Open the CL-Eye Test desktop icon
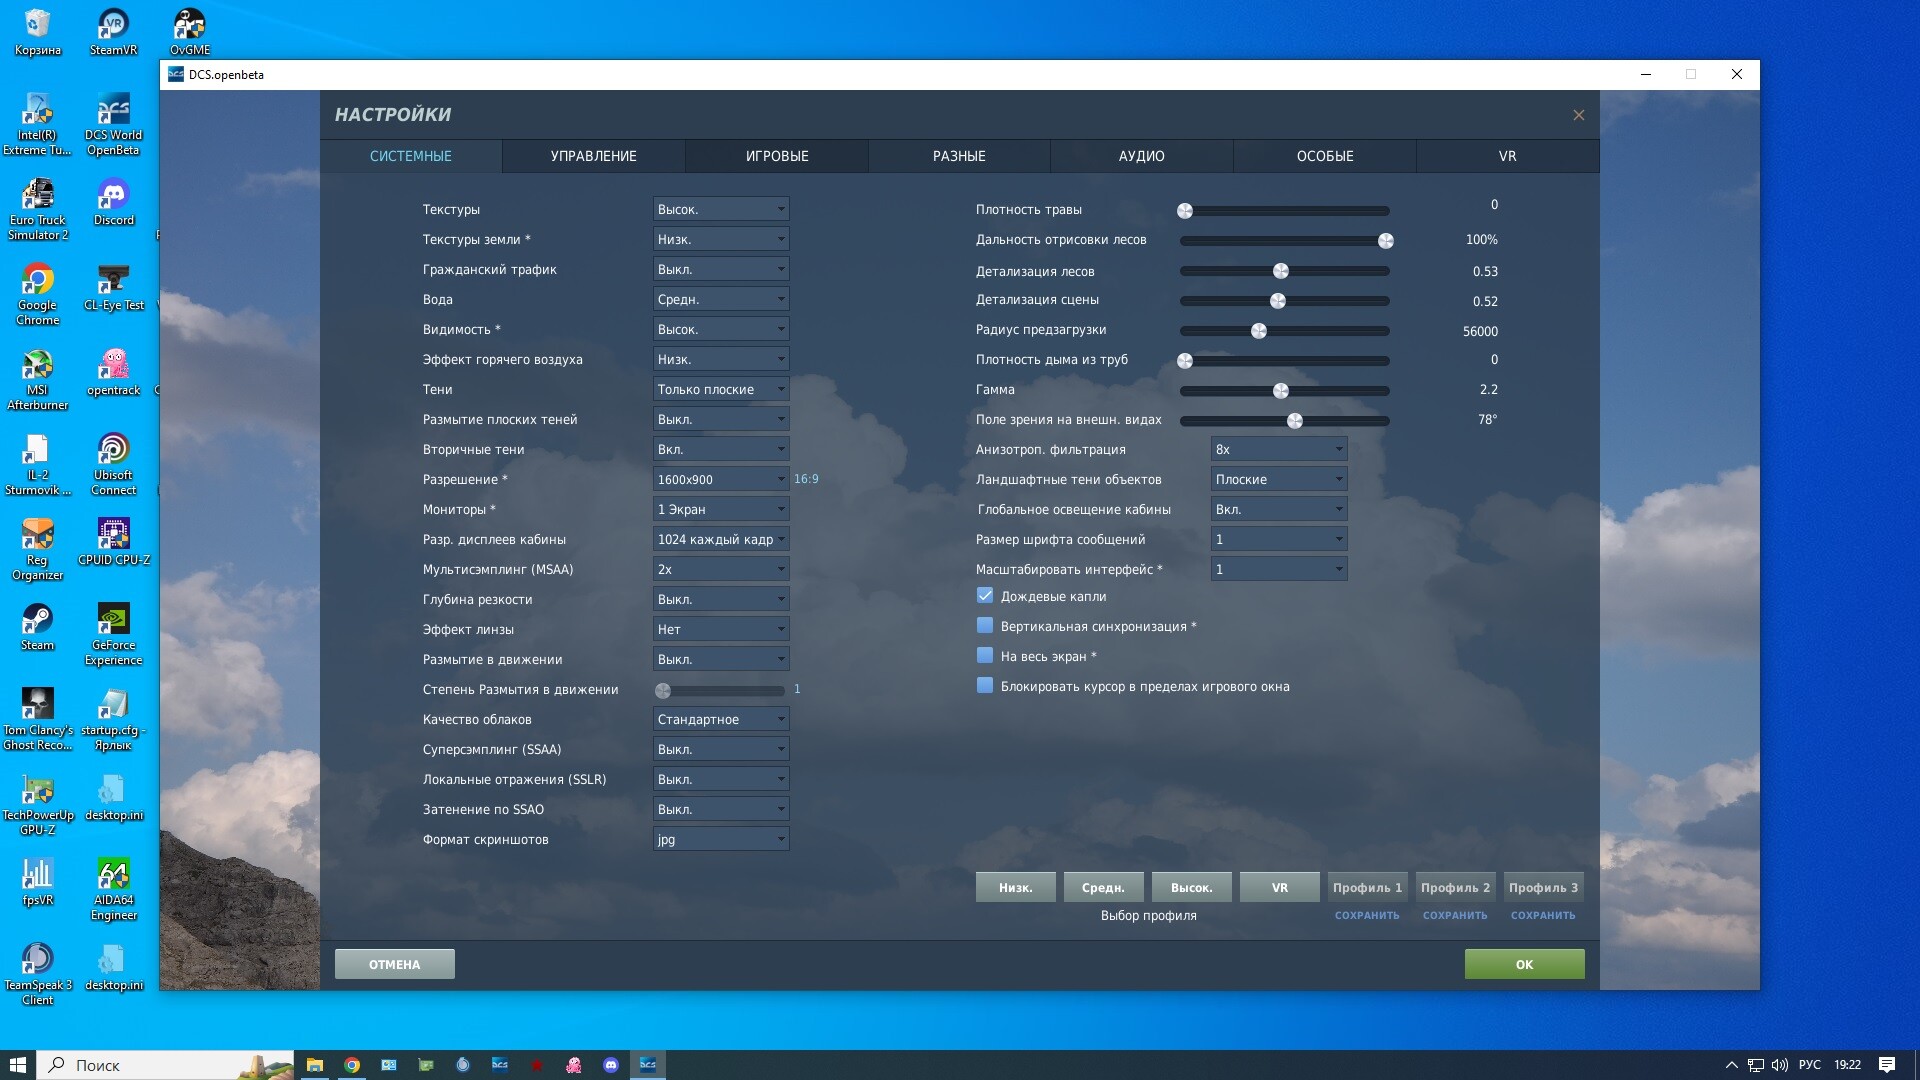Image resolution: width=1920 pixels, height=1080 pixels. pyautogui.click(x=113, y=288)
